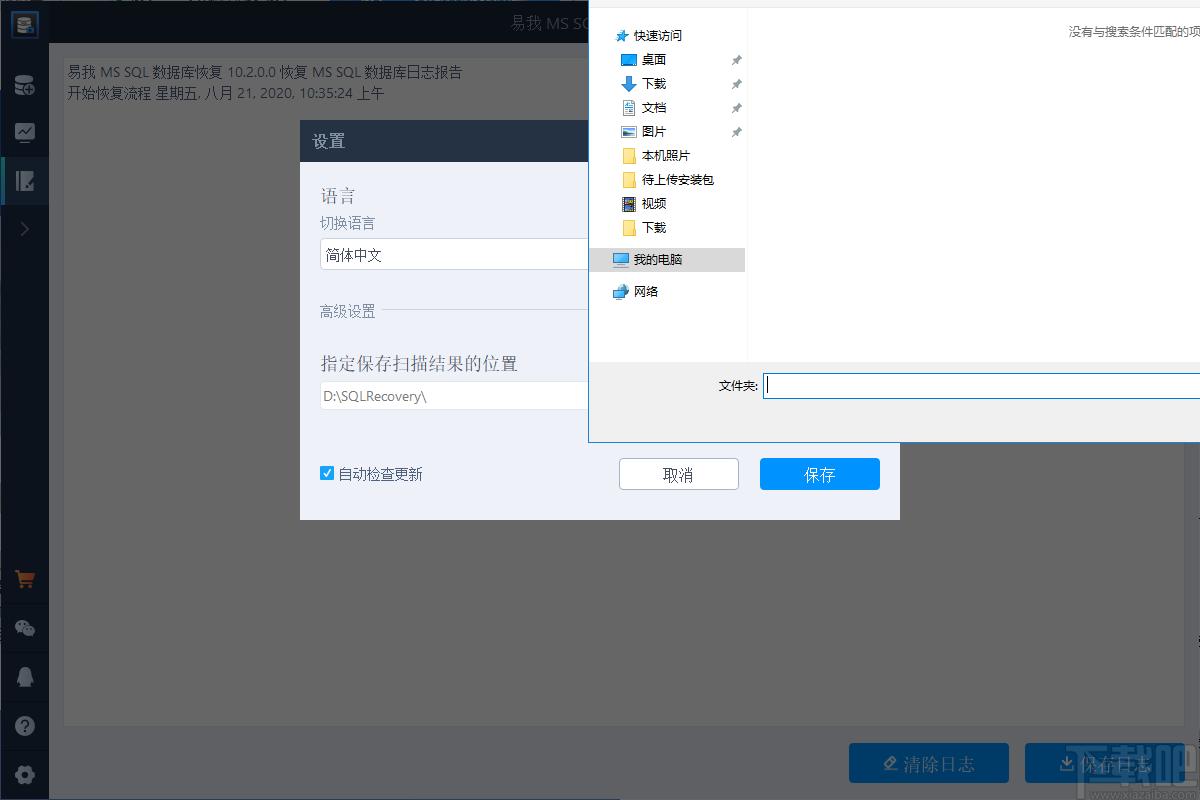This screenshot has height=800, width=1200.
Task: Click the 保存 button in settings dialog
Action: click(x=820, y=474)
